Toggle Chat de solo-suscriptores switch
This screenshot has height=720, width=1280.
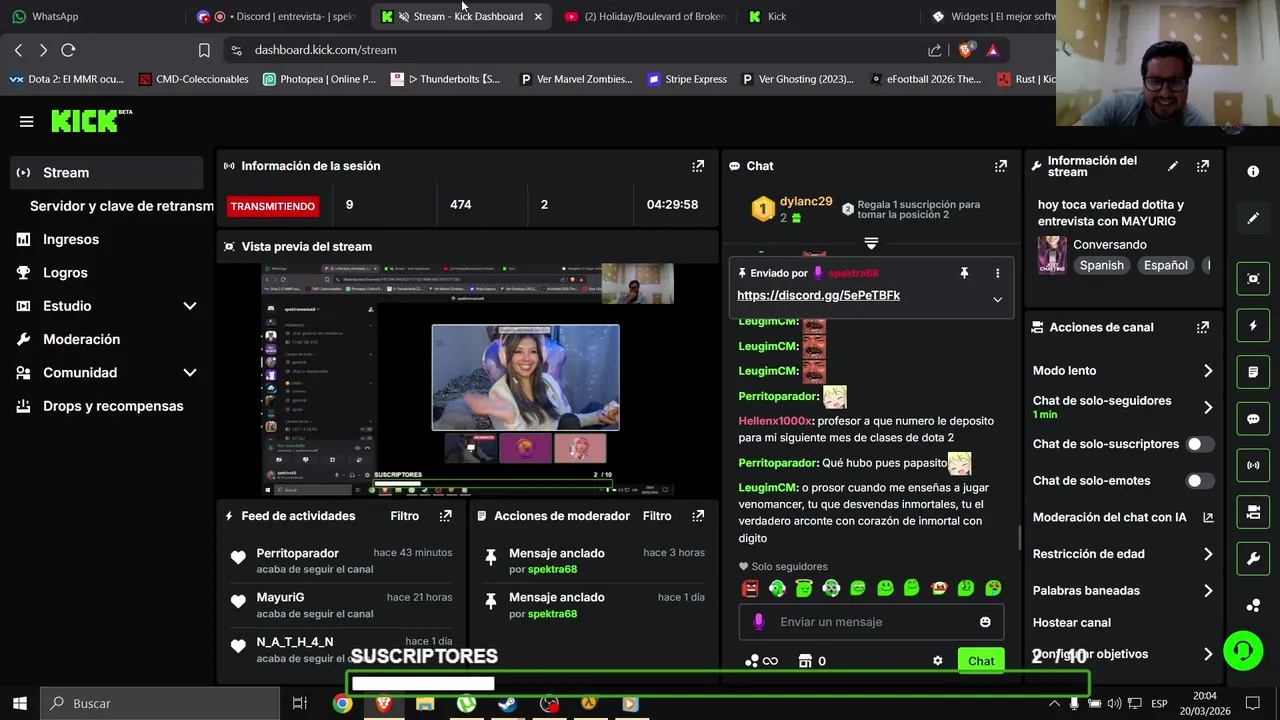1200,444
